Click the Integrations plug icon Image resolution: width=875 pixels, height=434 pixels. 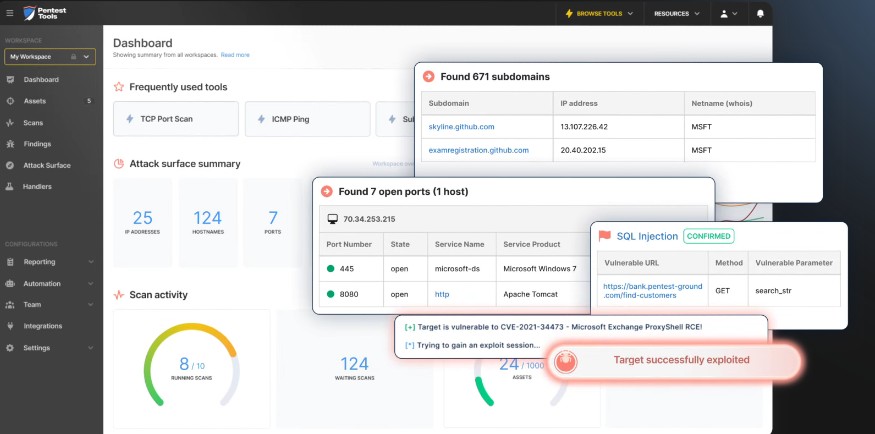(10, 326)
